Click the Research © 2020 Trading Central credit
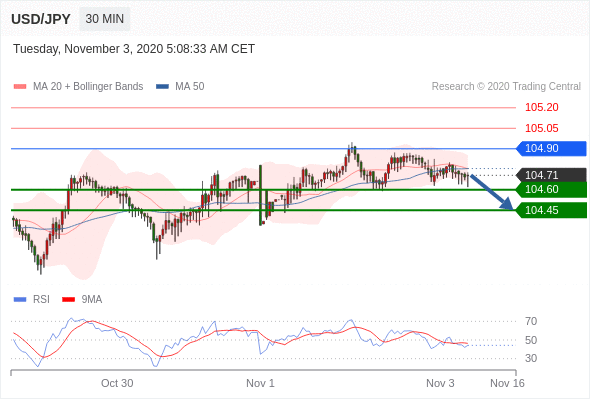This screenshot has height=400, width=590. pos(506,87)
